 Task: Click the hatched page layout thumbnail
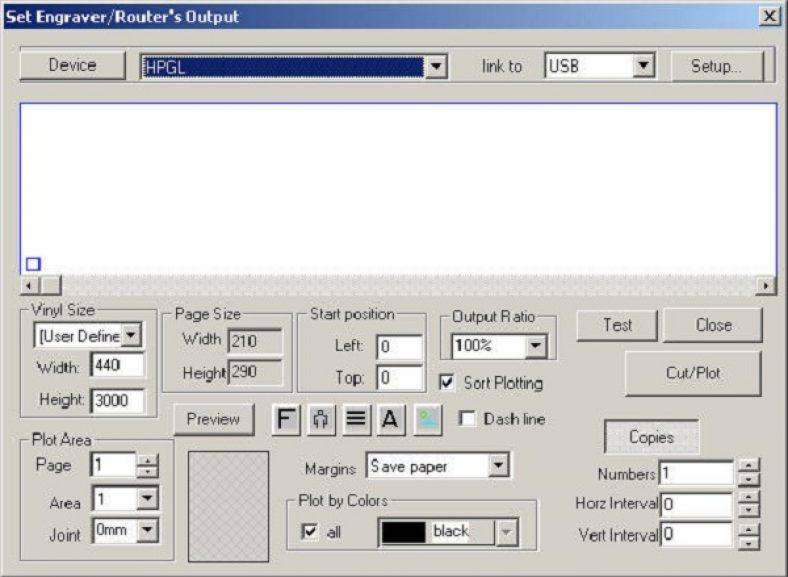point(229,506)
